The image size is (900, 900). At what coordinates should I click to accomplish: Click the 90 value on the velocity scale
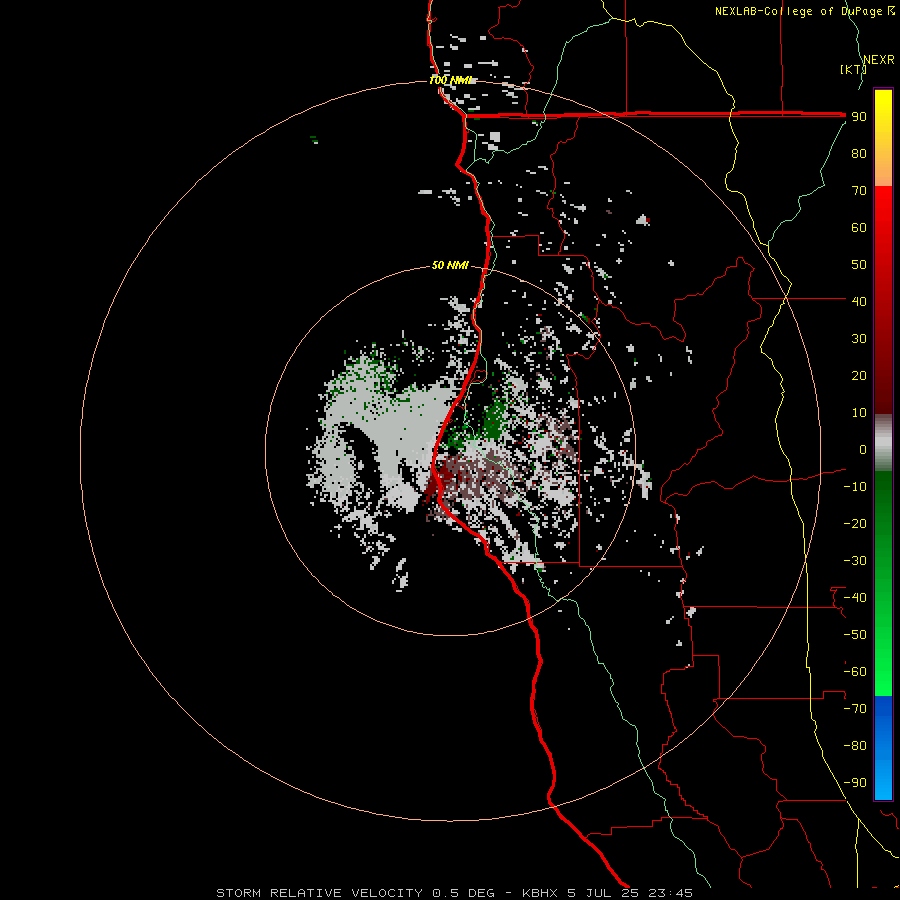859,117
